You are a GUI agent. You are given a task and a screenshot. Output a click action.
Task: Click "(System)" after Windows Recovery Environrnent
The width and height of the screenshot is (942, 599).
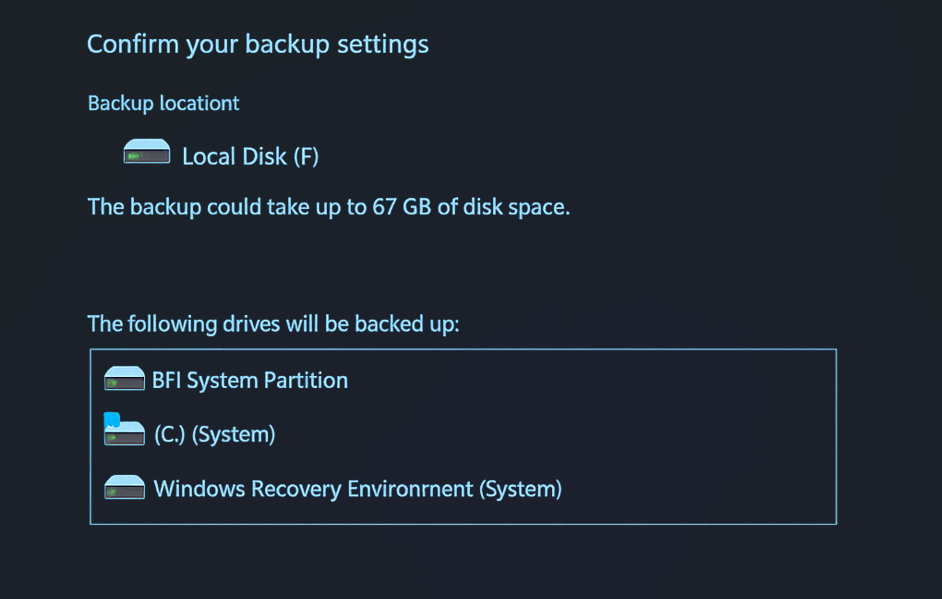pos(520,489)
